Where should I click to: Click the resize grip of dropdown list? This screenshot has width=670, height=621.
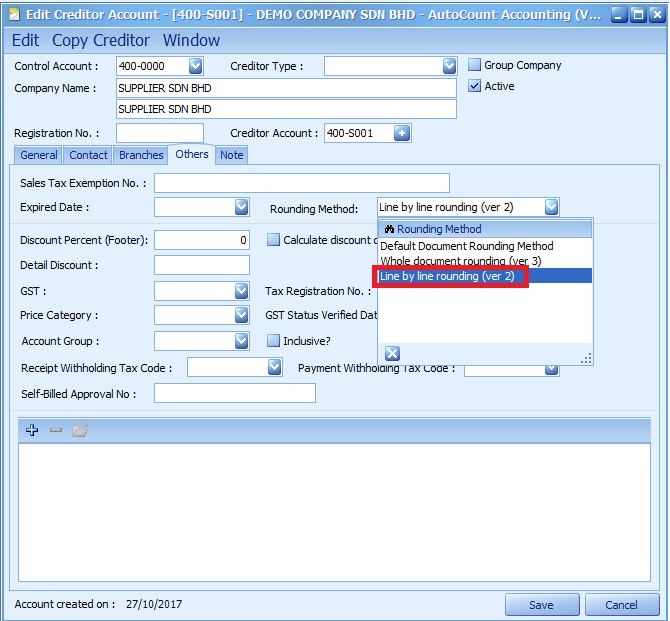point(586,357)
